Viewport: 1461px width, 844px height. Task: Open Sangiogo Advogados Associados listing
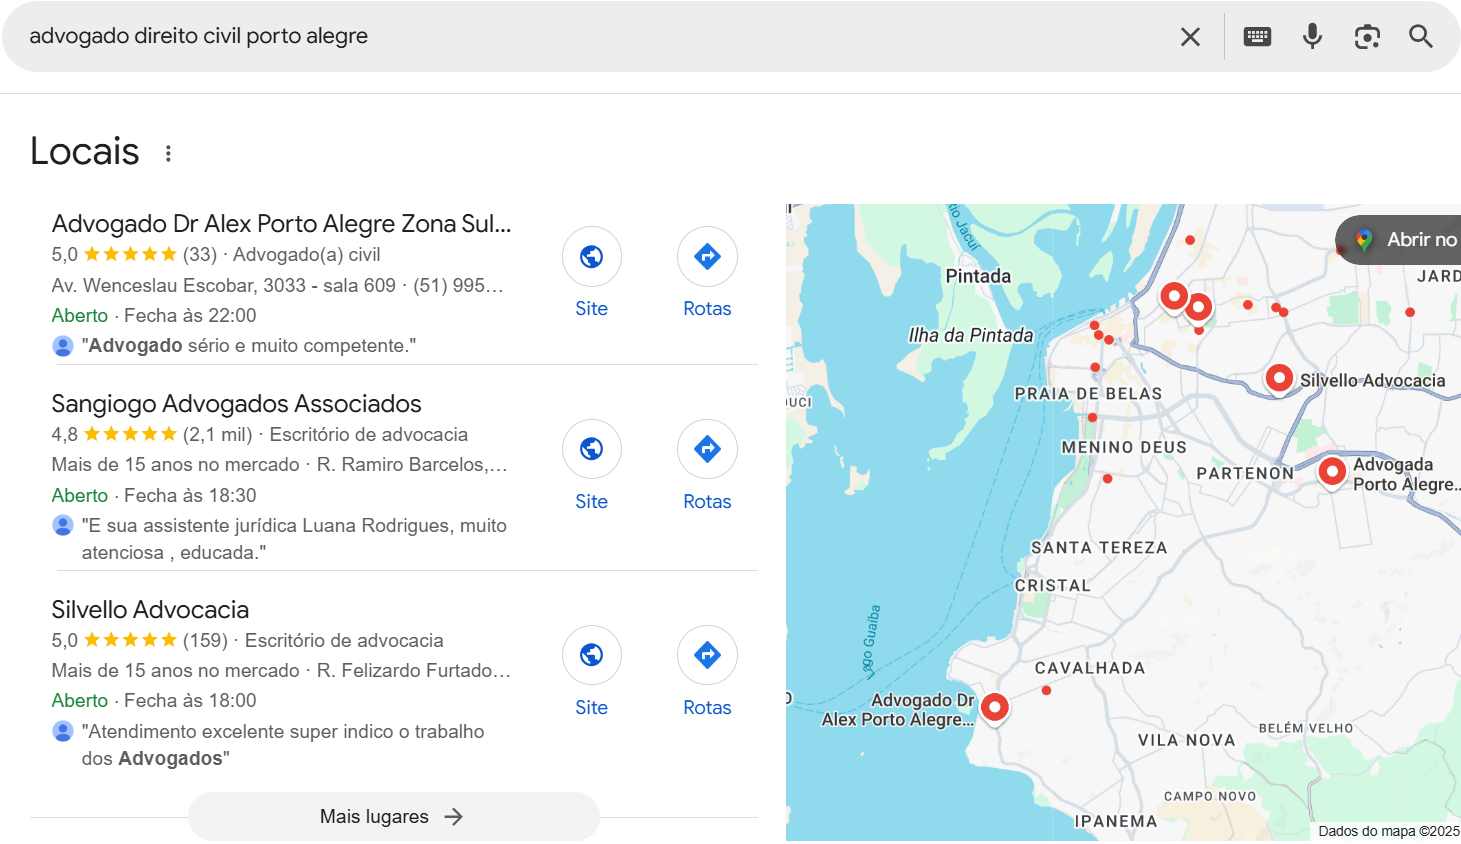[x=236, y=404]
